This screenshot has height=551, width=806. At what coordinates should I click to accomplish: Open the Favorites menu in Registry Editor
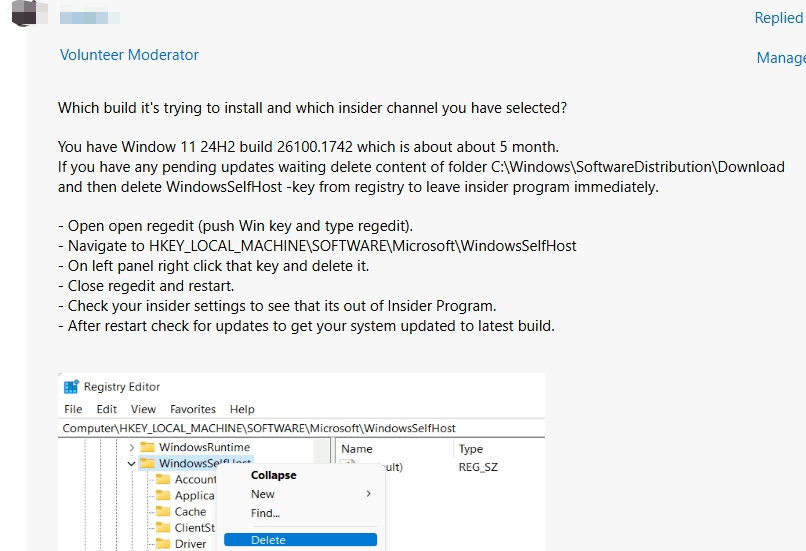click(x=193, y=409)
